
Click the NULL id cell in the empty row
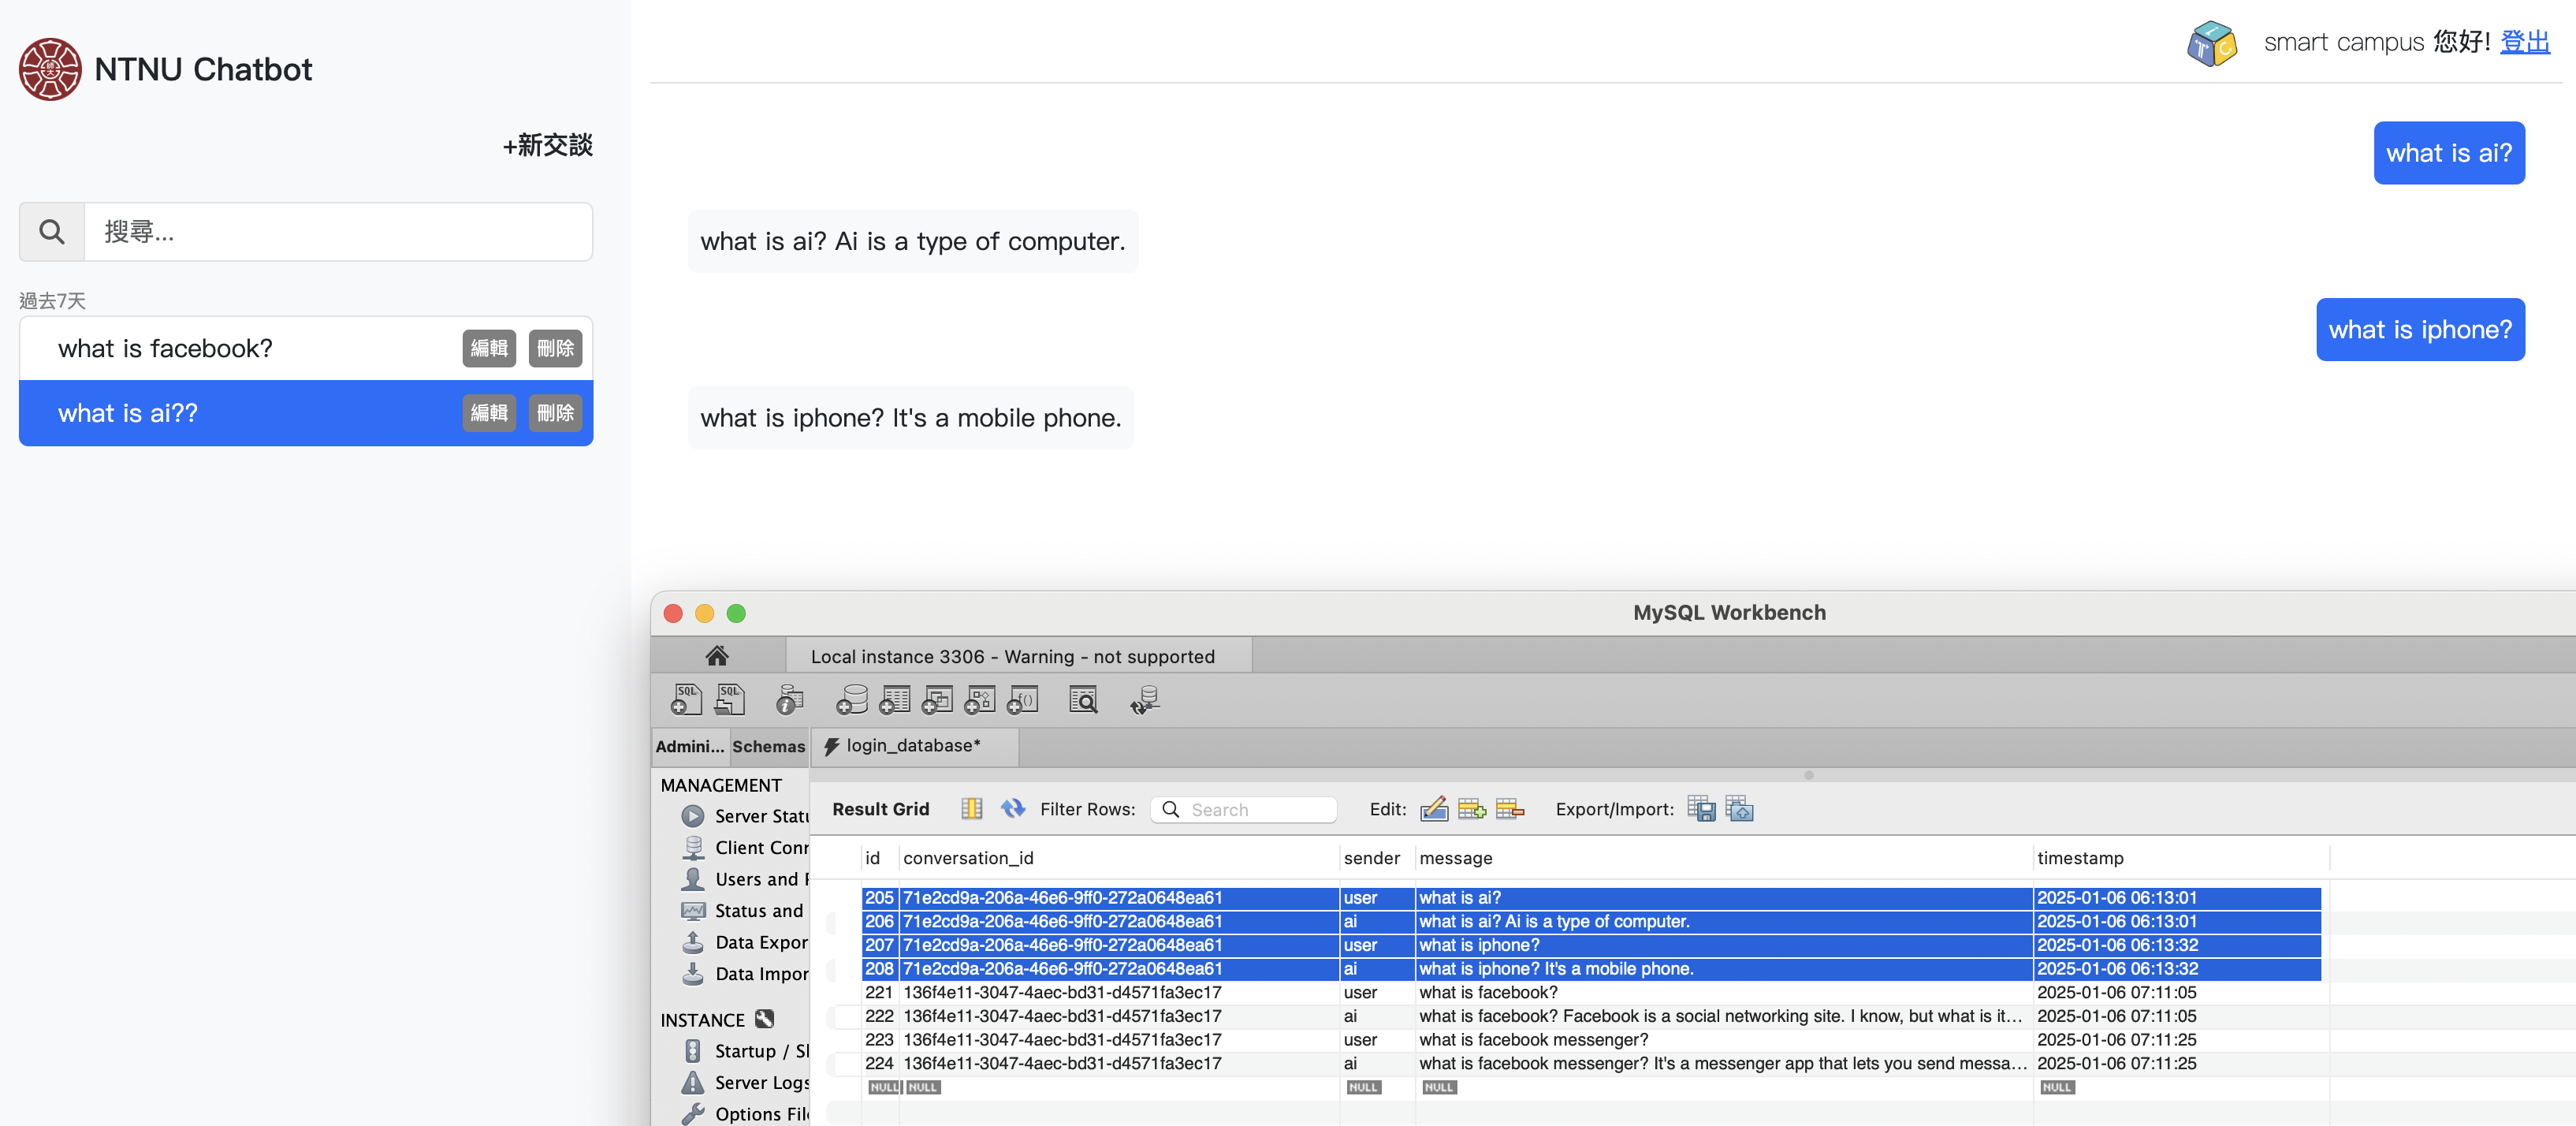883,1087
